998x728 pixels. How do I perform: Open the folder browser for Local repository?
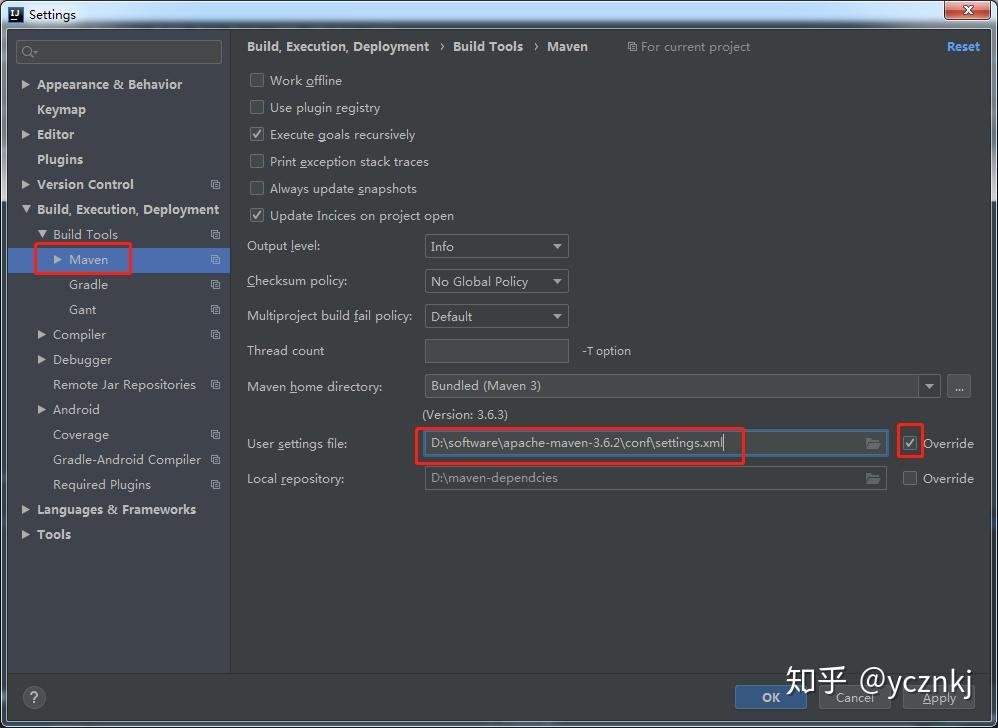871,478
